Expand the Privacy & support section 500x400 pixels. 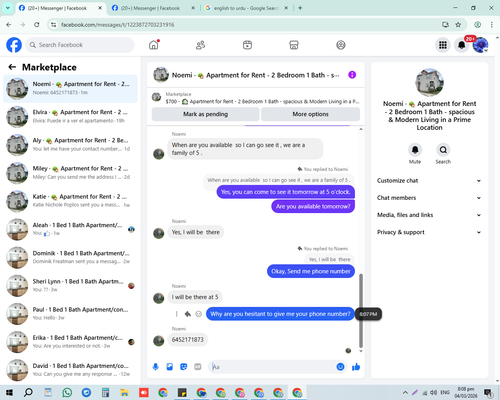429,232
